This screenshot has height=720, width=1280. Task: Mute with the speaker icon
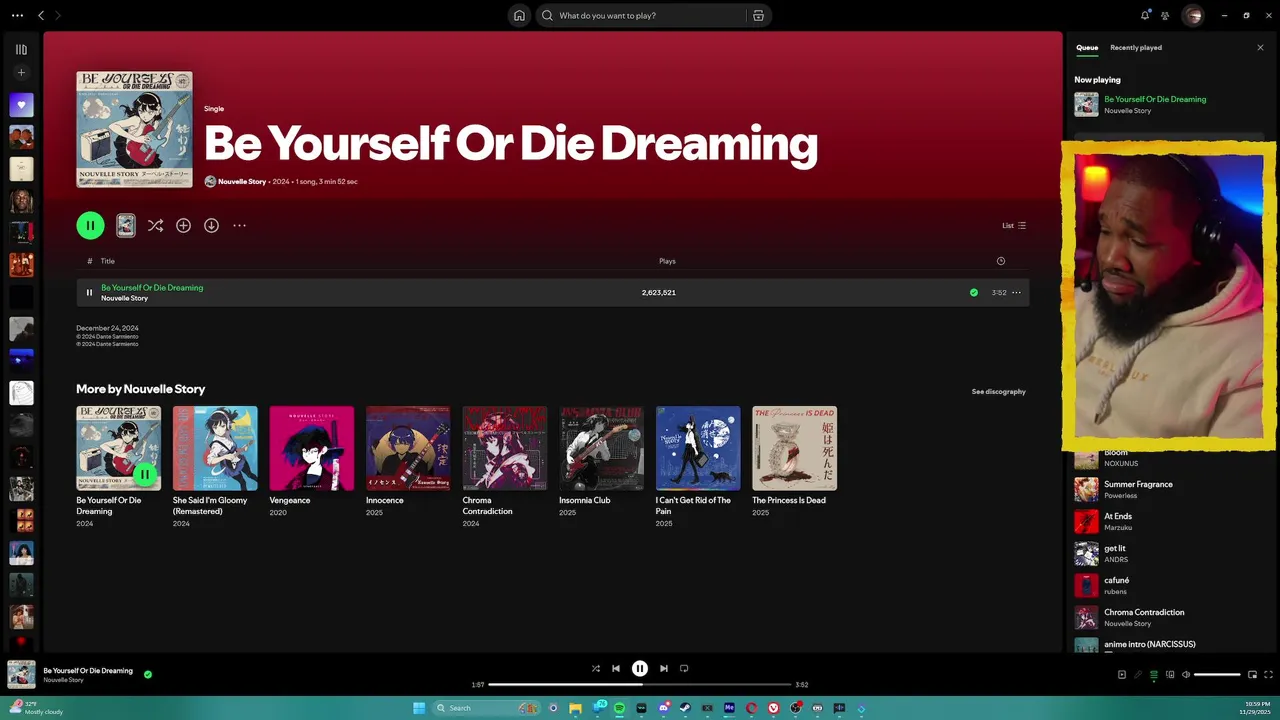pyautogui.click(x=1186, y=674)
